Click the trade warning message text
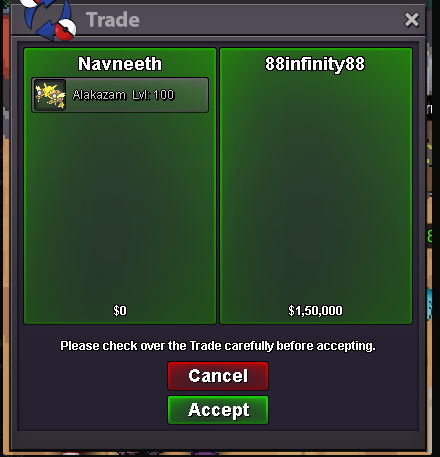Image resolution: width=440 pixels, height=457 pixels. 218,346
